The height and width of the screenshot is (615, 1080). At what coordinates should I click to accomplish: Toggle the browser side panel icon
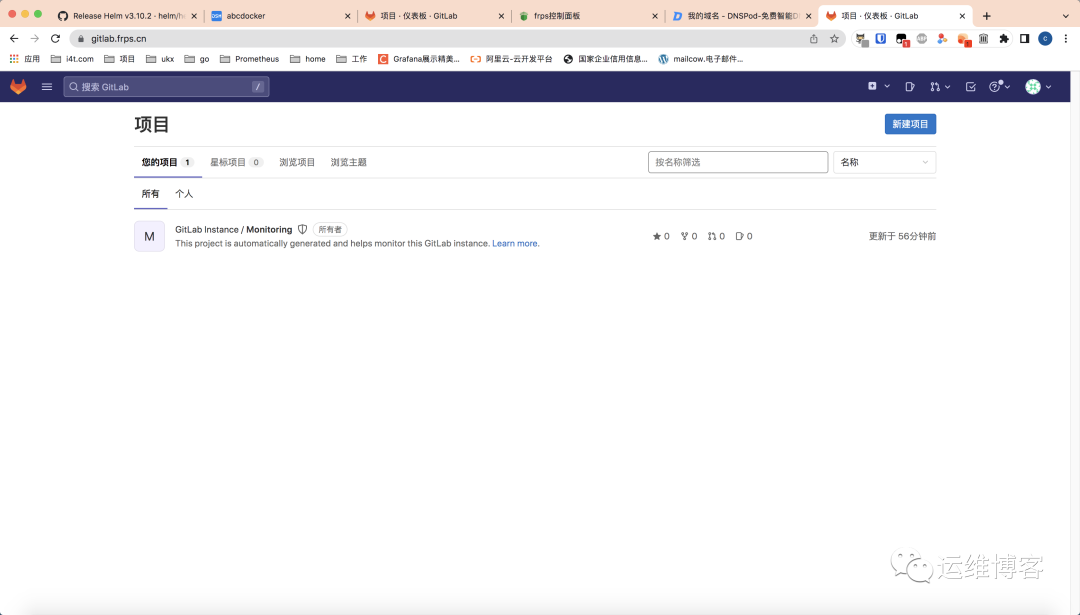click(x=1025, y=39)
